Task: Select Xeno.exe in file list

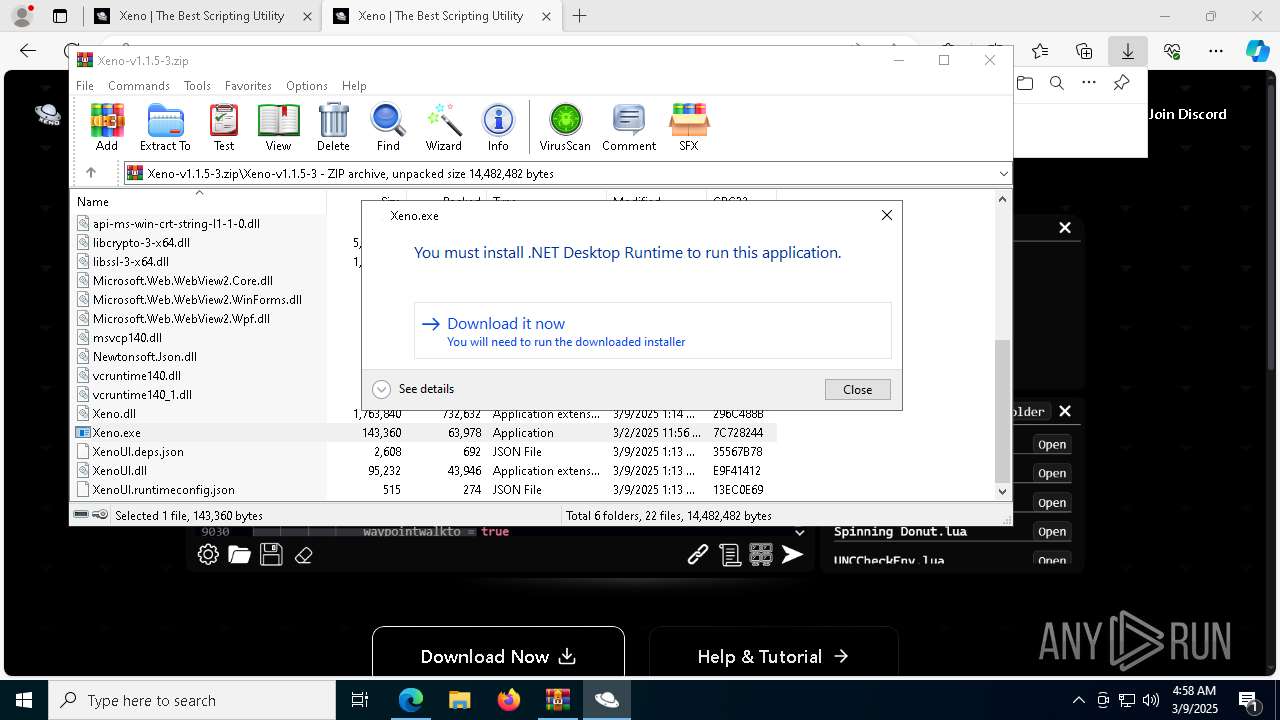Action: [x=116, y=433]
